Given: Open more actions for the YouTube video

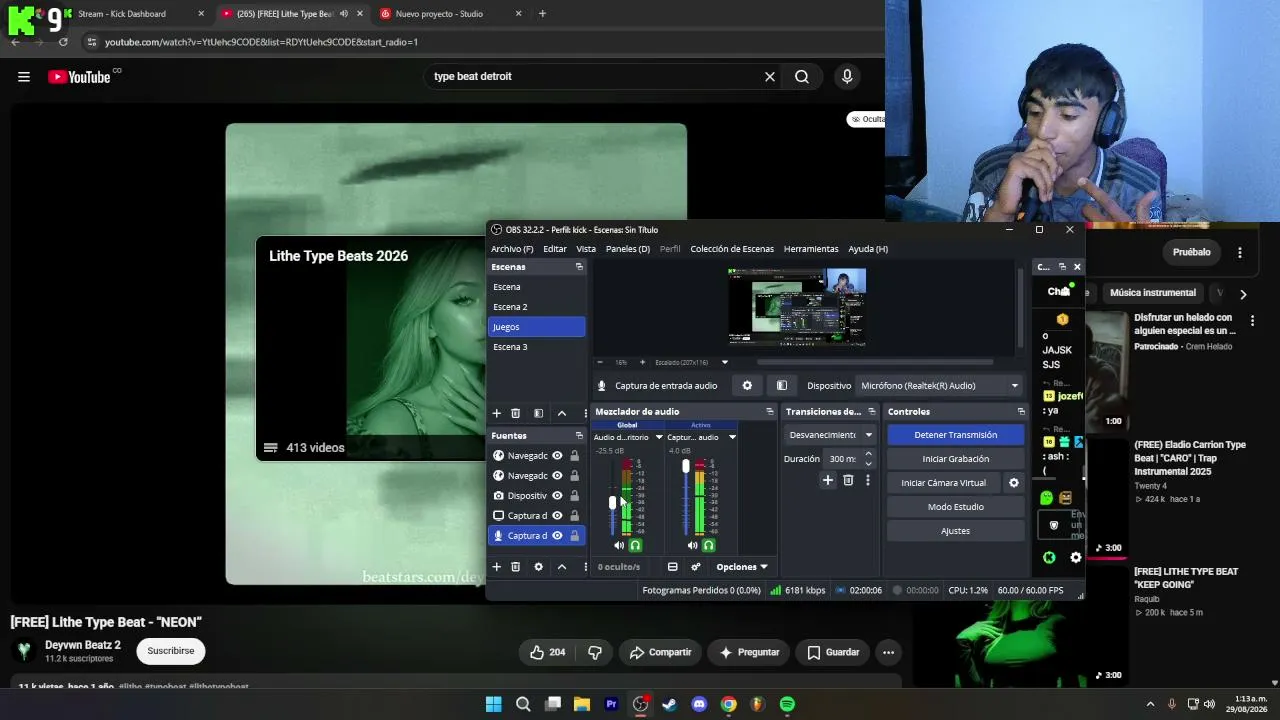Looking at the screenshot, I should click(888, 653).
